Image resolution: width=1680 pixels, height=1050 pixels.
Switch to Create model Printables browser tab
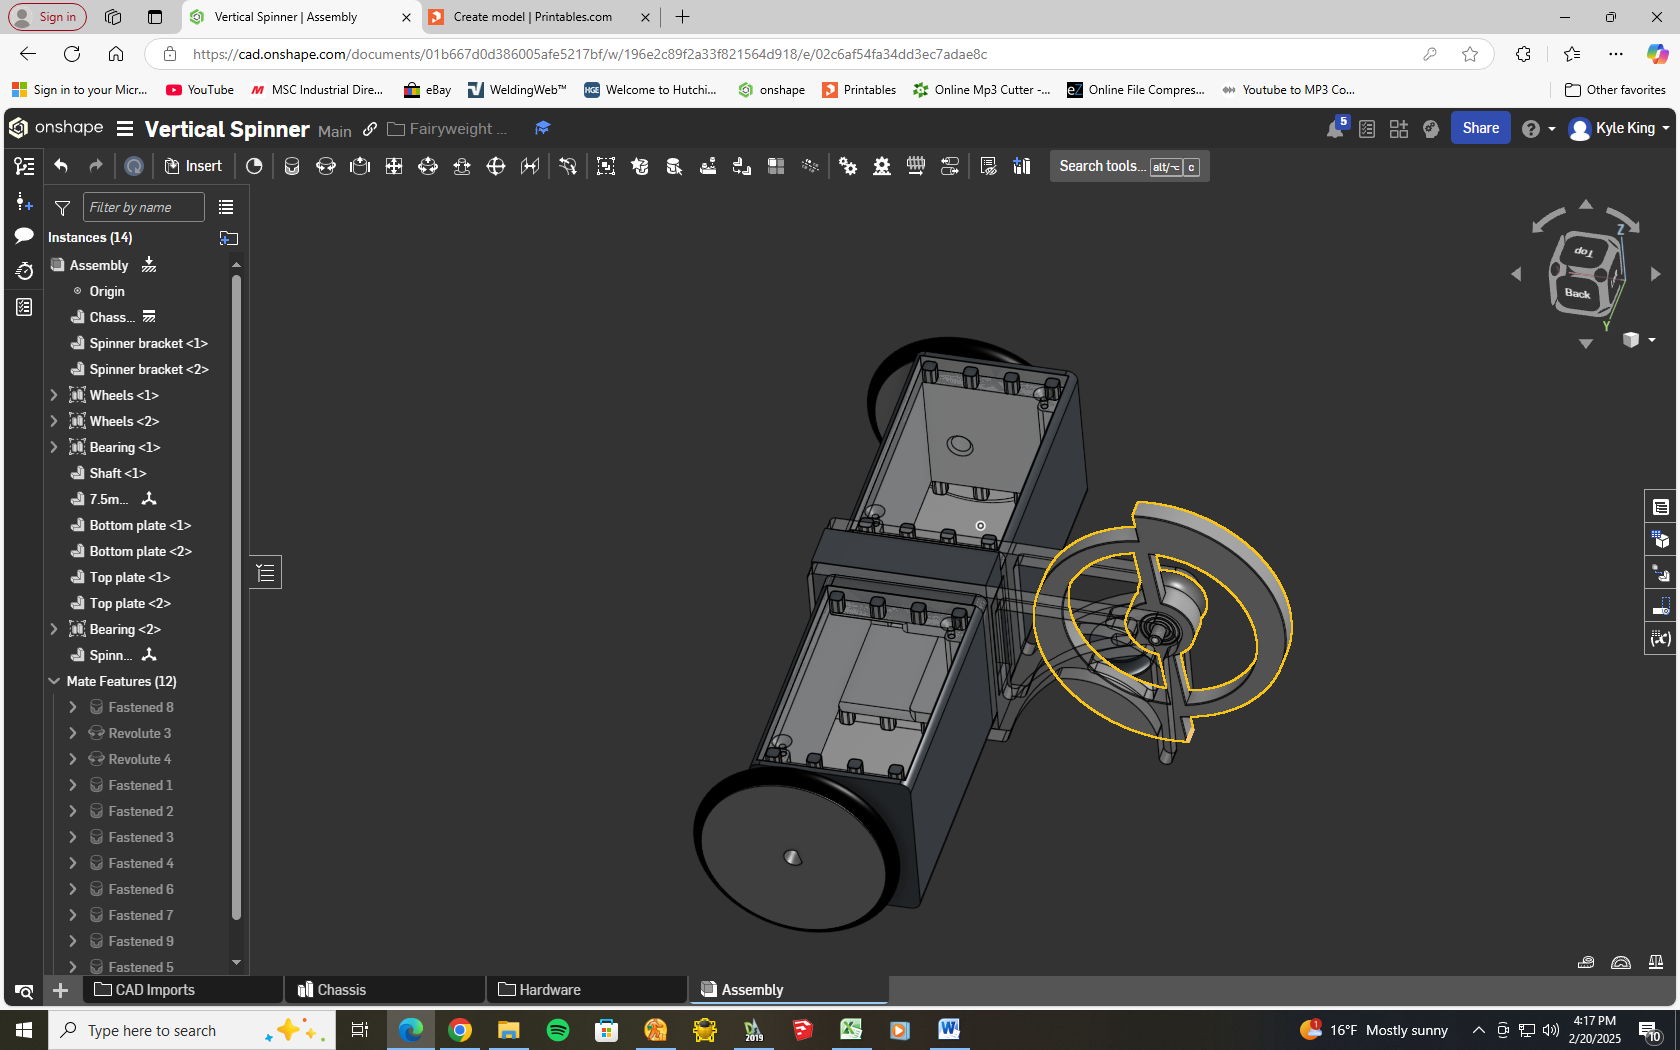532,17
